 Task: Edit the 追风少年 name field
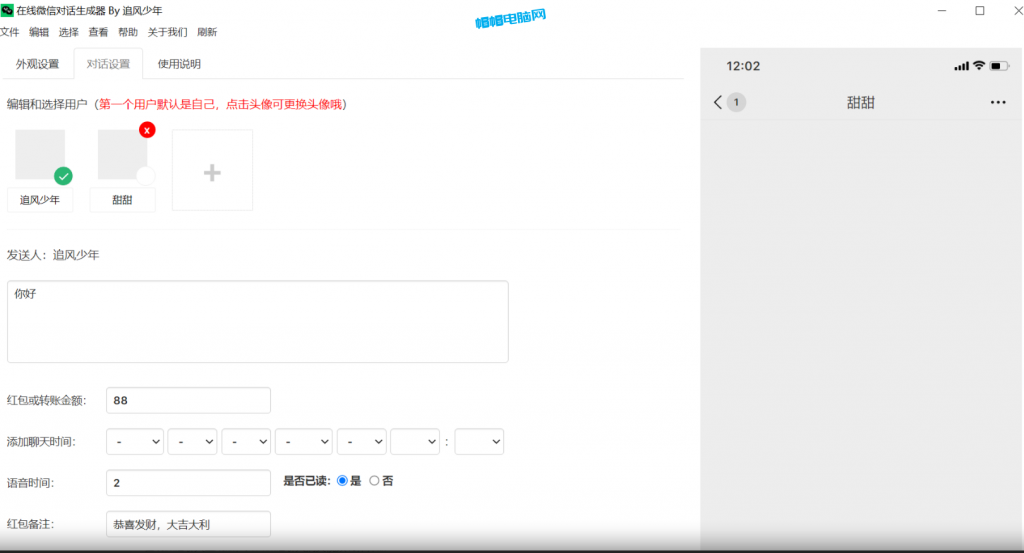click(40, 200)
